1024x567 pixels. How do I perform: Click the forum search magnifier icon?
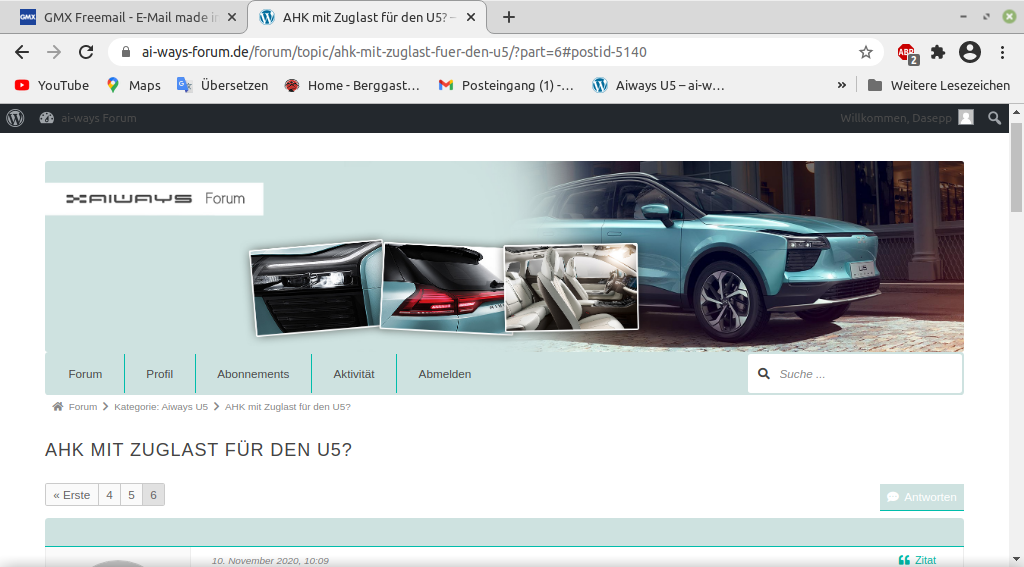(x=763, y=374)
